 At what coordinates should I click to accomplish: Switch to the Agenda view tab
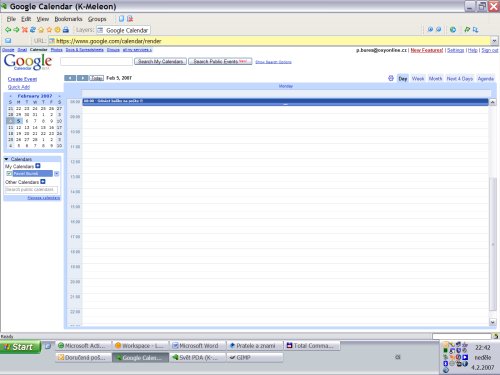(x=485, y=79)
